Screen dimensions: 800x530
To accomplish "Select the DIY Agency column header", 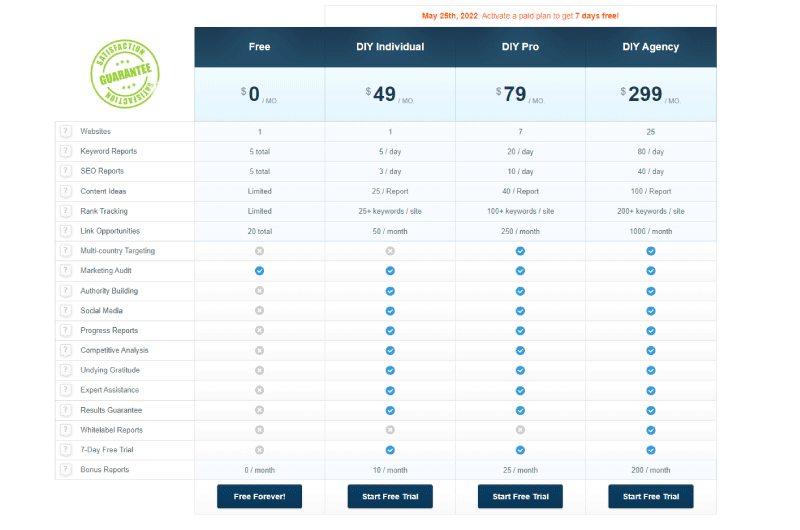I will [651, 47].
